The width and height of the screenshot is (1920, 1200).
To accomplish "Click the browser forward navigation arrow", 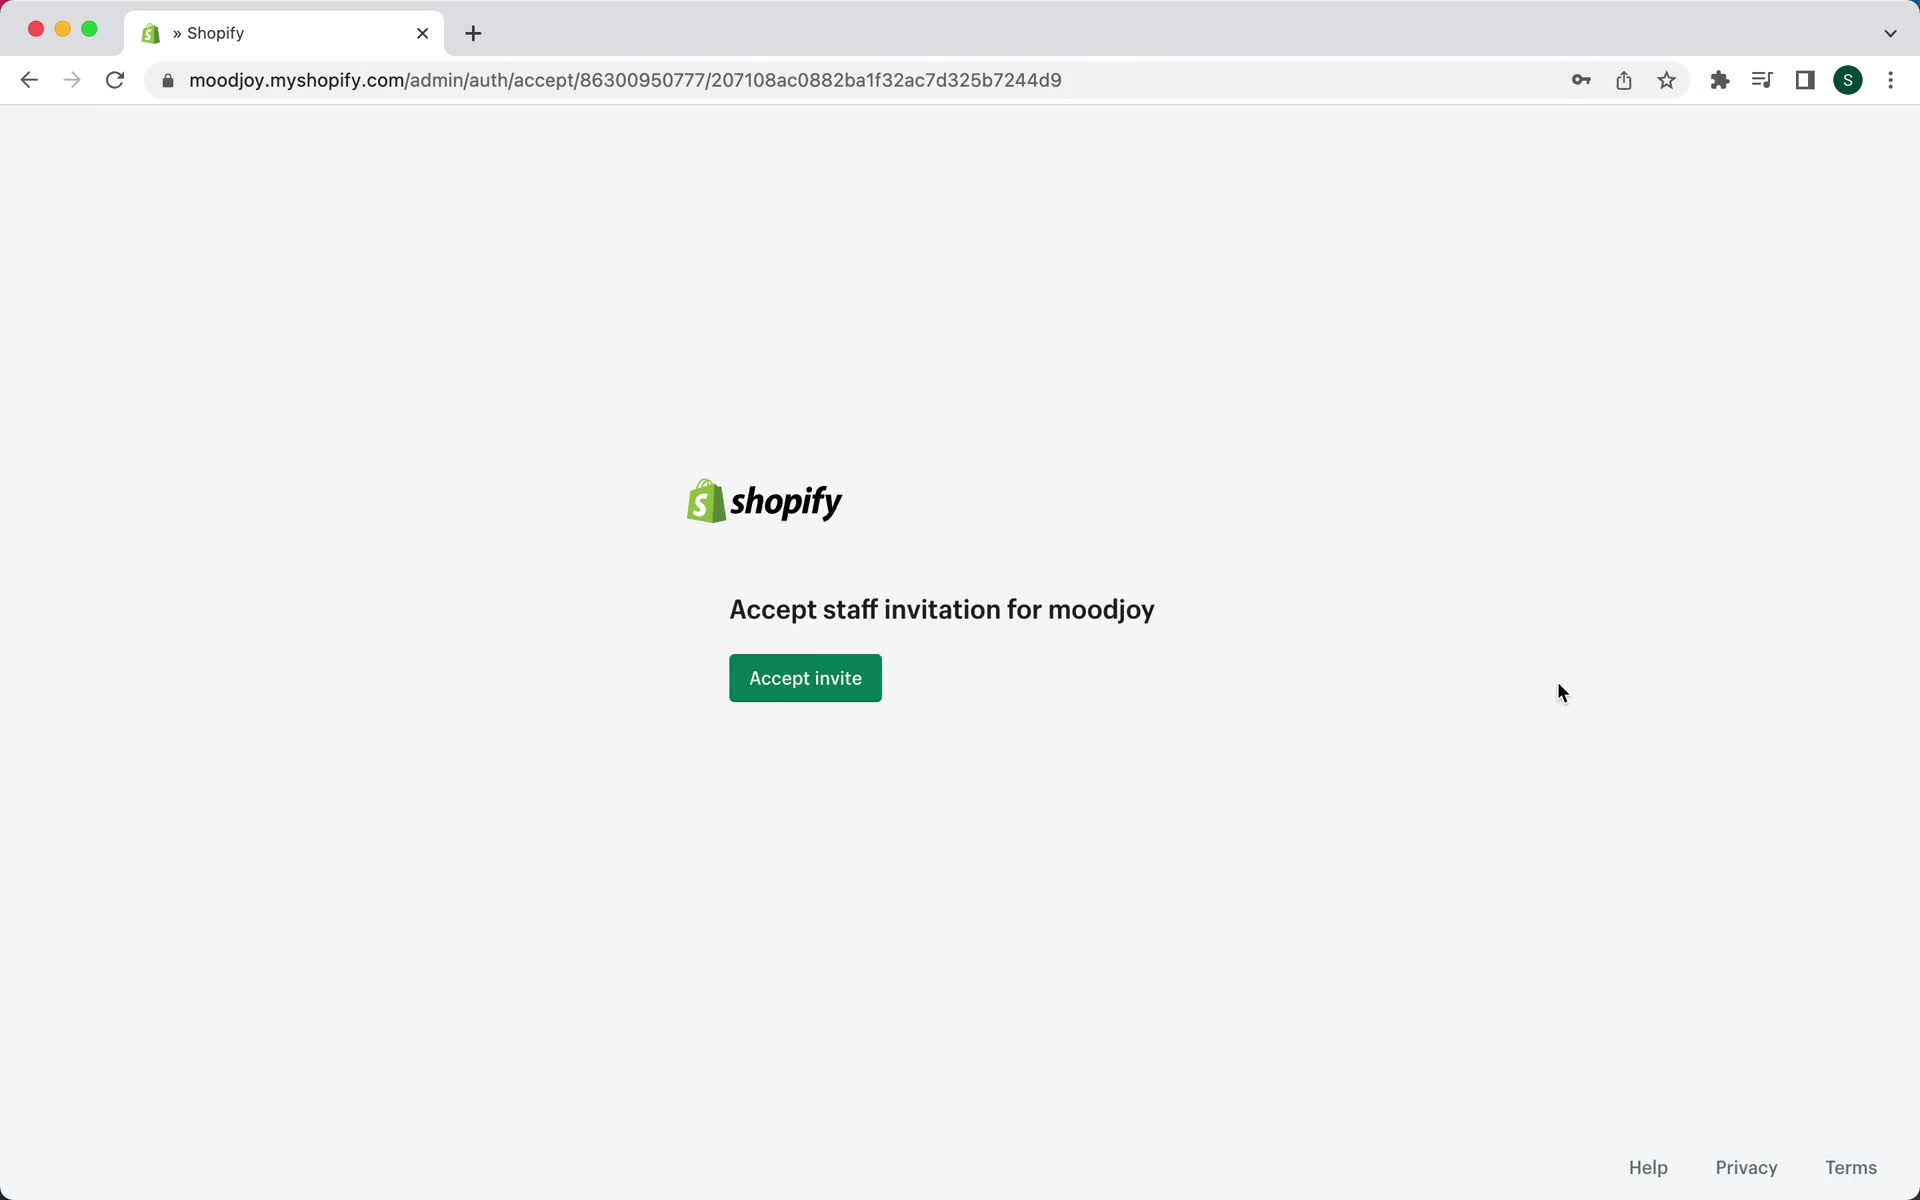I will click(72, 80).
